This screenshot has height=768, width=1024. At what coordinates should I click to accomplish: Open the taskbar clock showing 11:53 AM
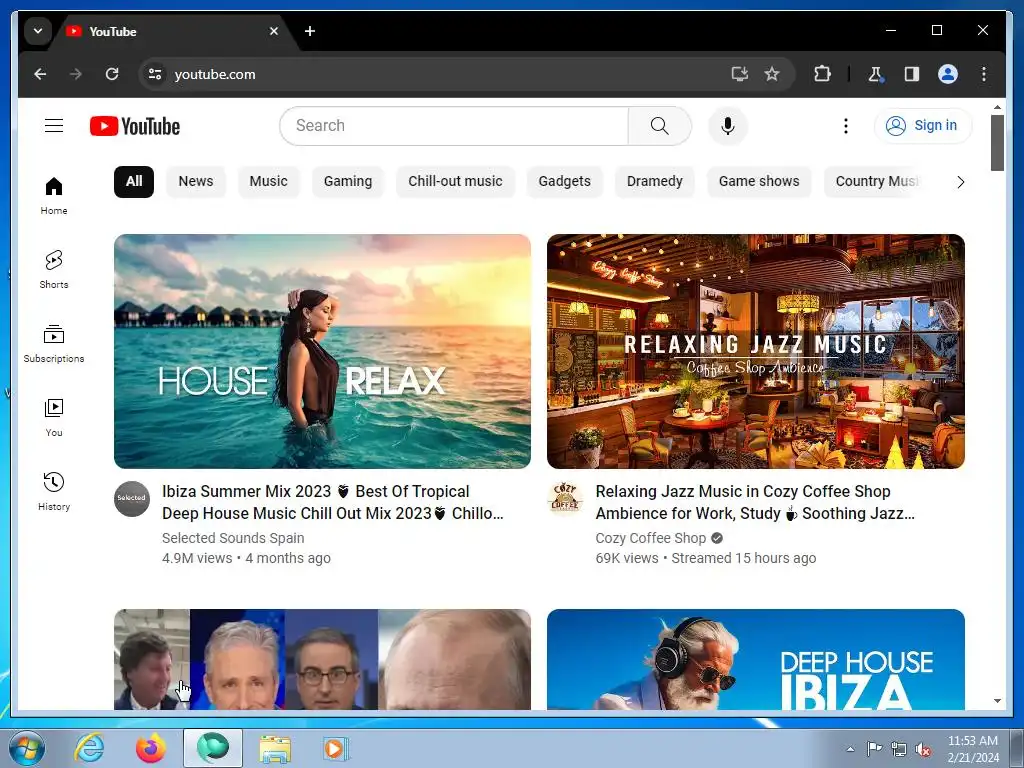(972, 749)
